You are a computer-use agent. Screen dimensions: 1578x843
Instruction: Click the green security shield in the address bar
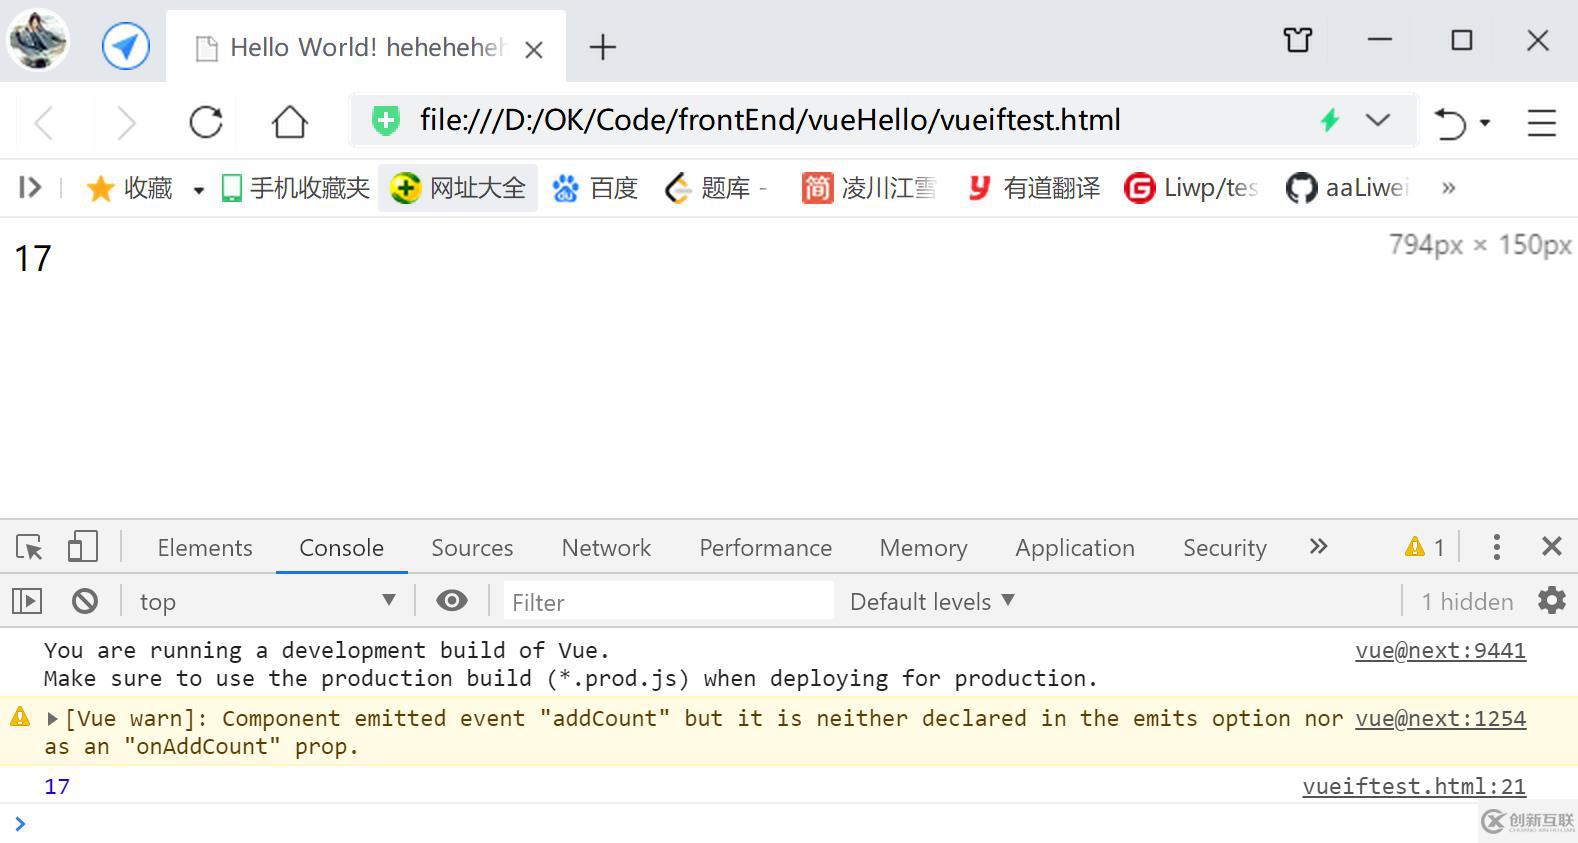pyautogui.click(x=385, y=121)
